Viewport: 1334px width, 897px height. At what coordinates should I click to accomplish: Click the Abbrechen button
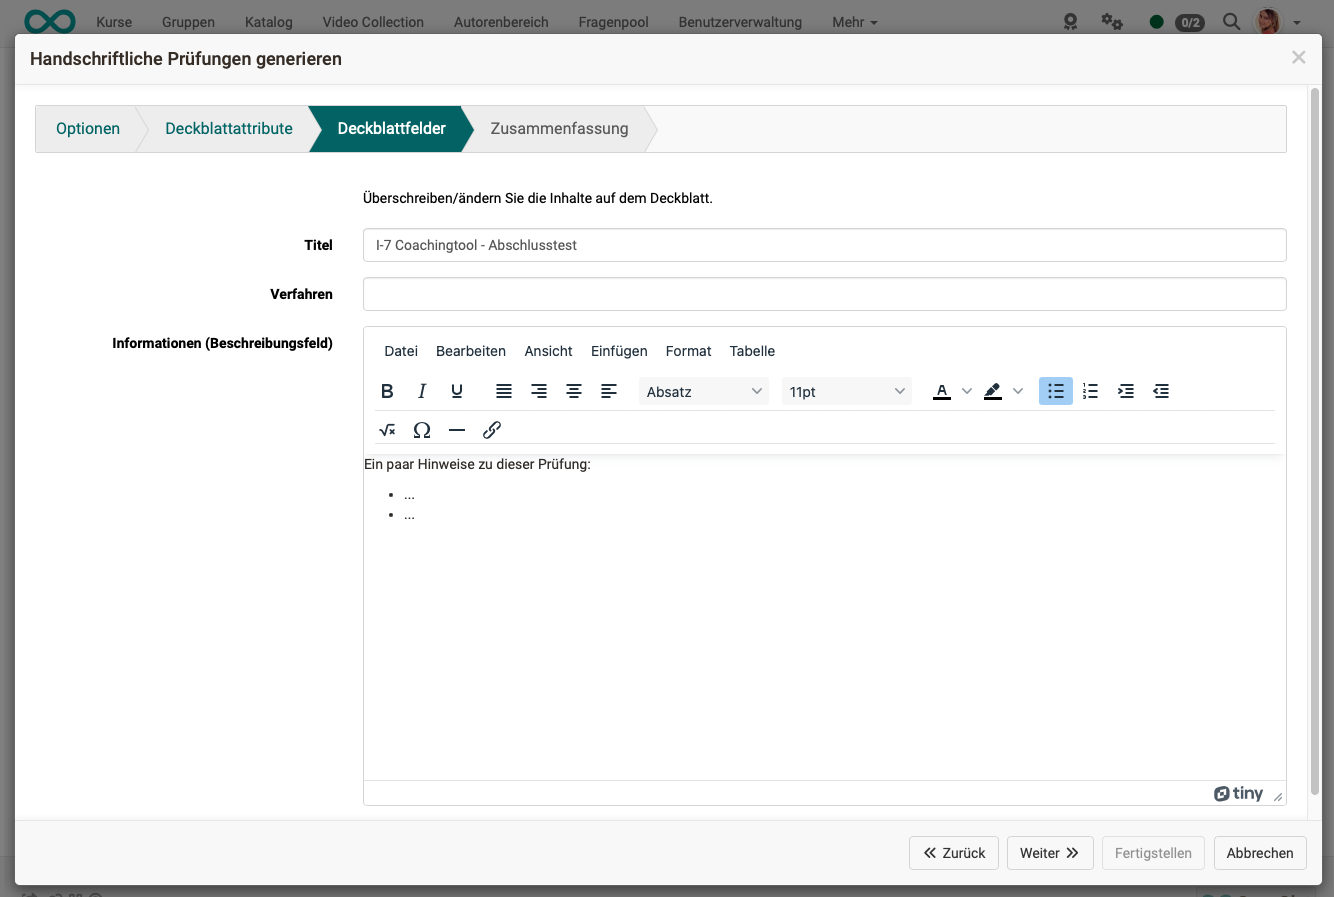1259,853
